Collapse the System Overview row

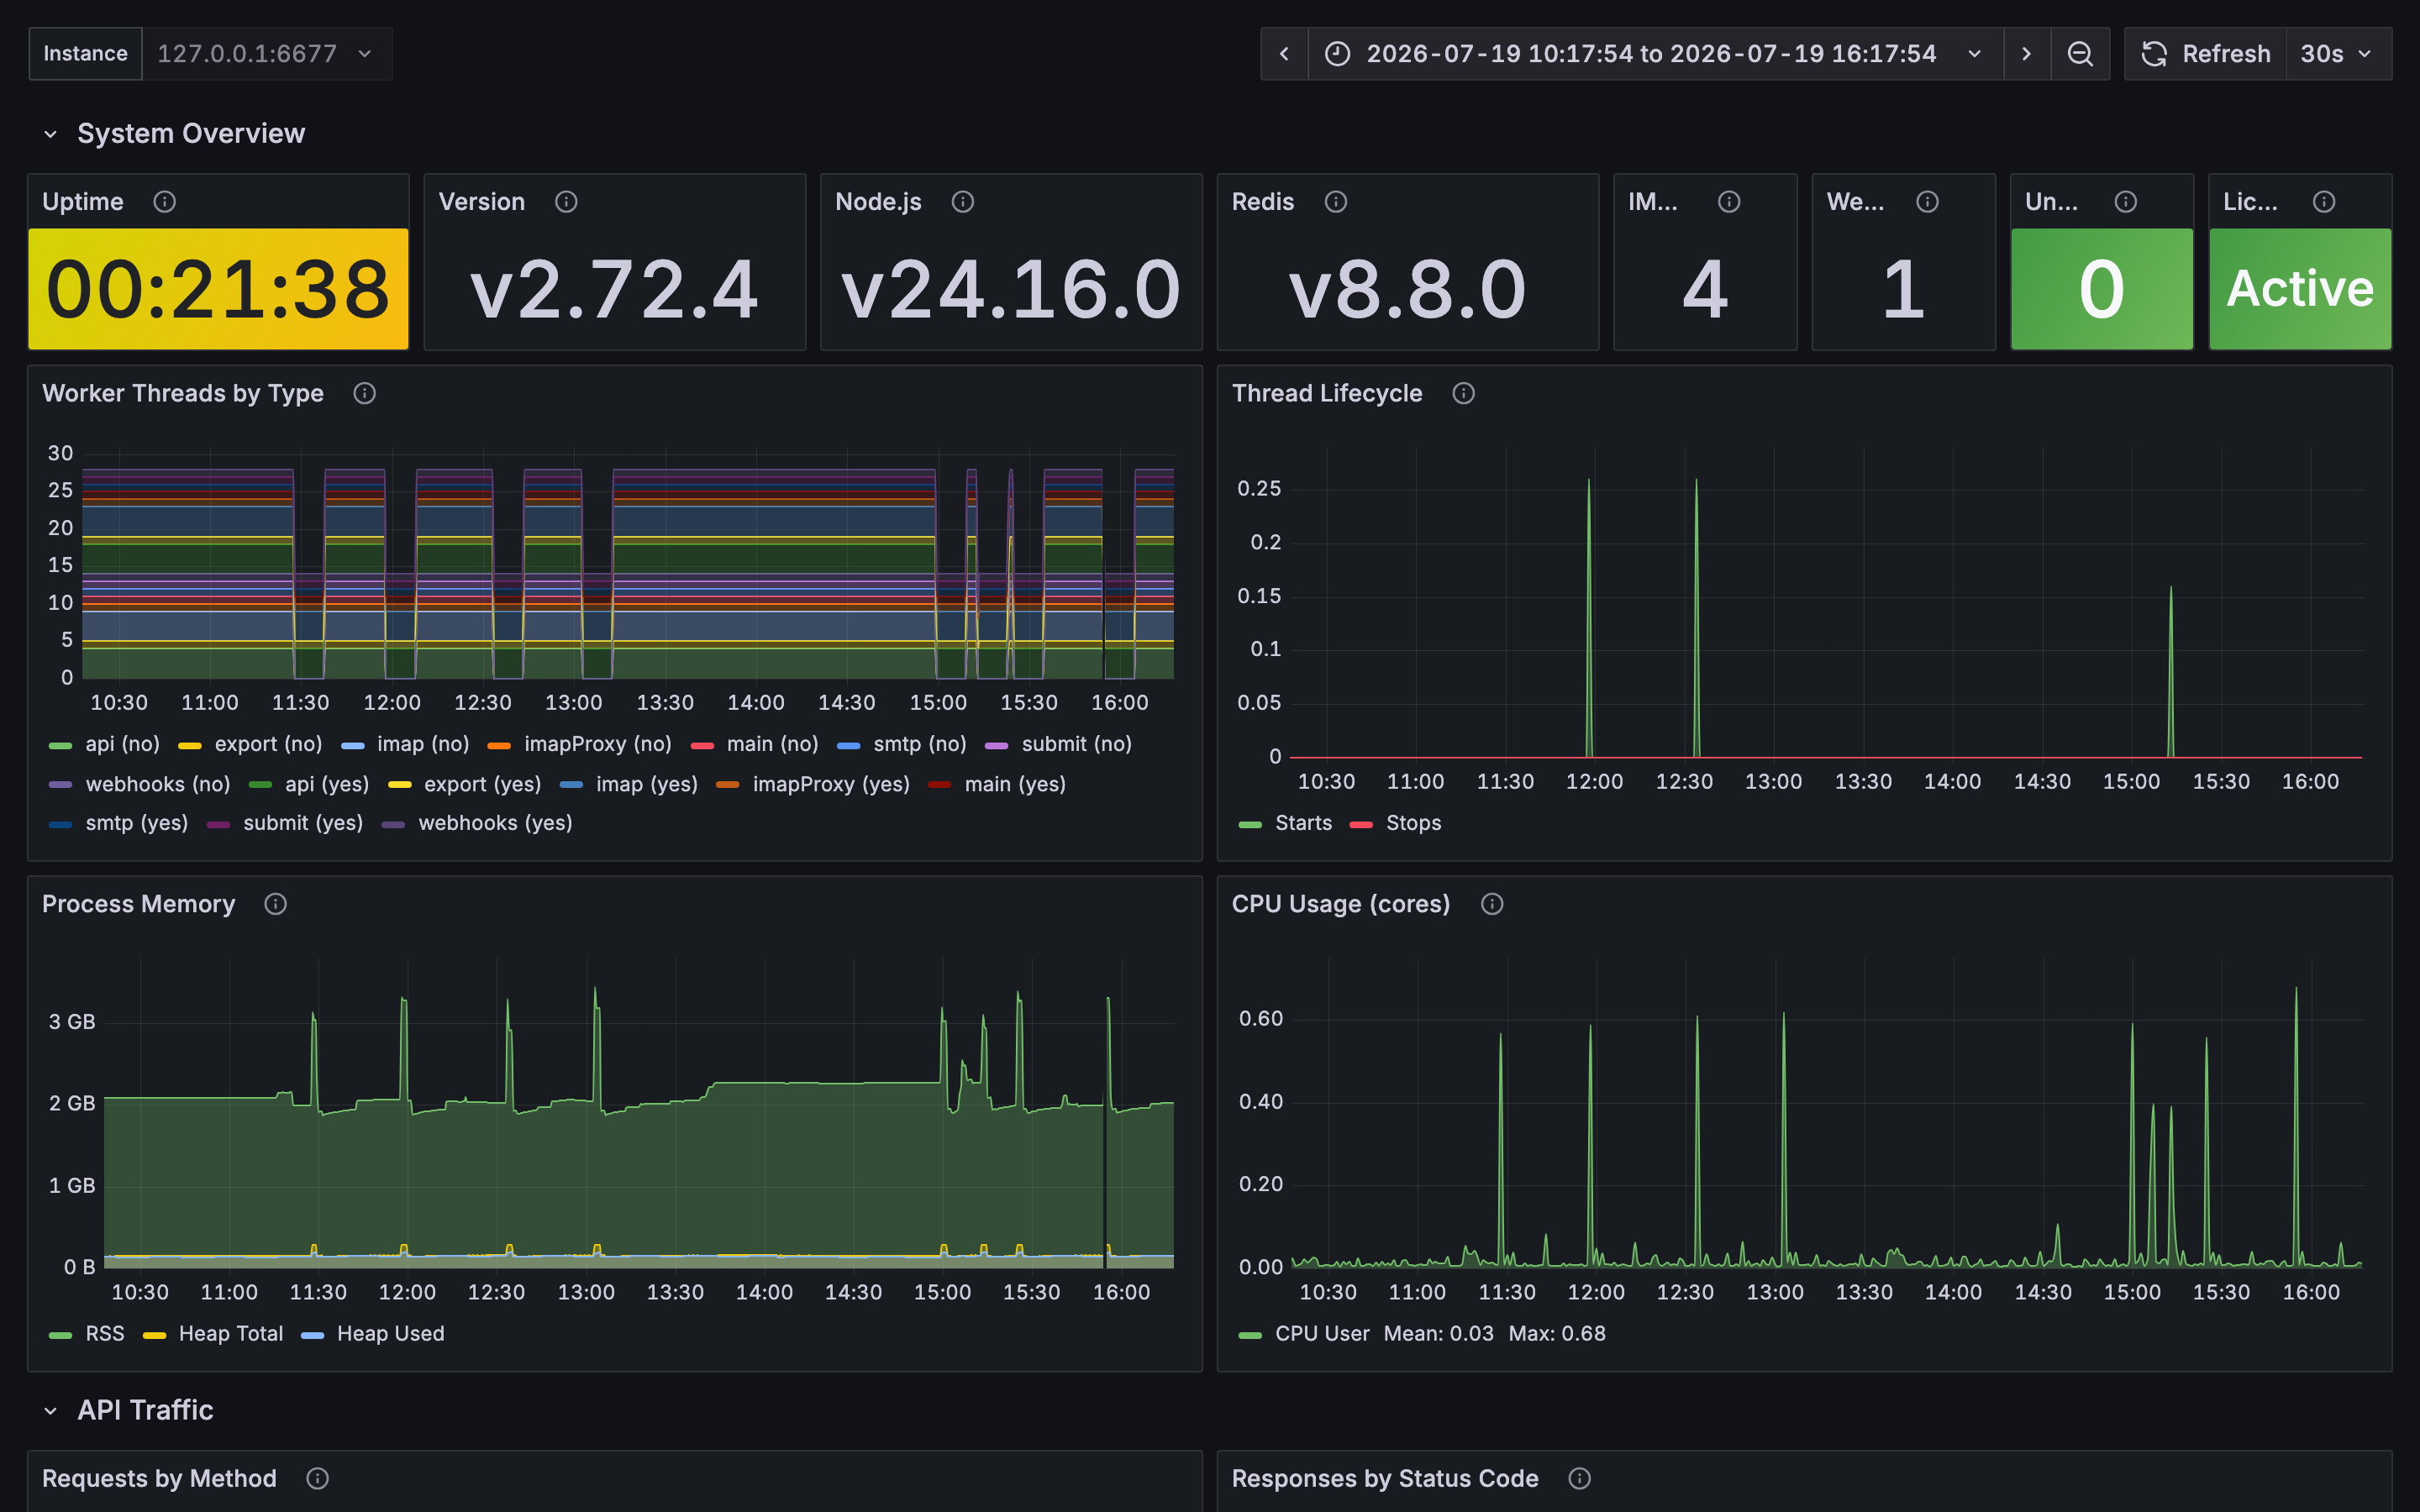click(x=51, y=134)
